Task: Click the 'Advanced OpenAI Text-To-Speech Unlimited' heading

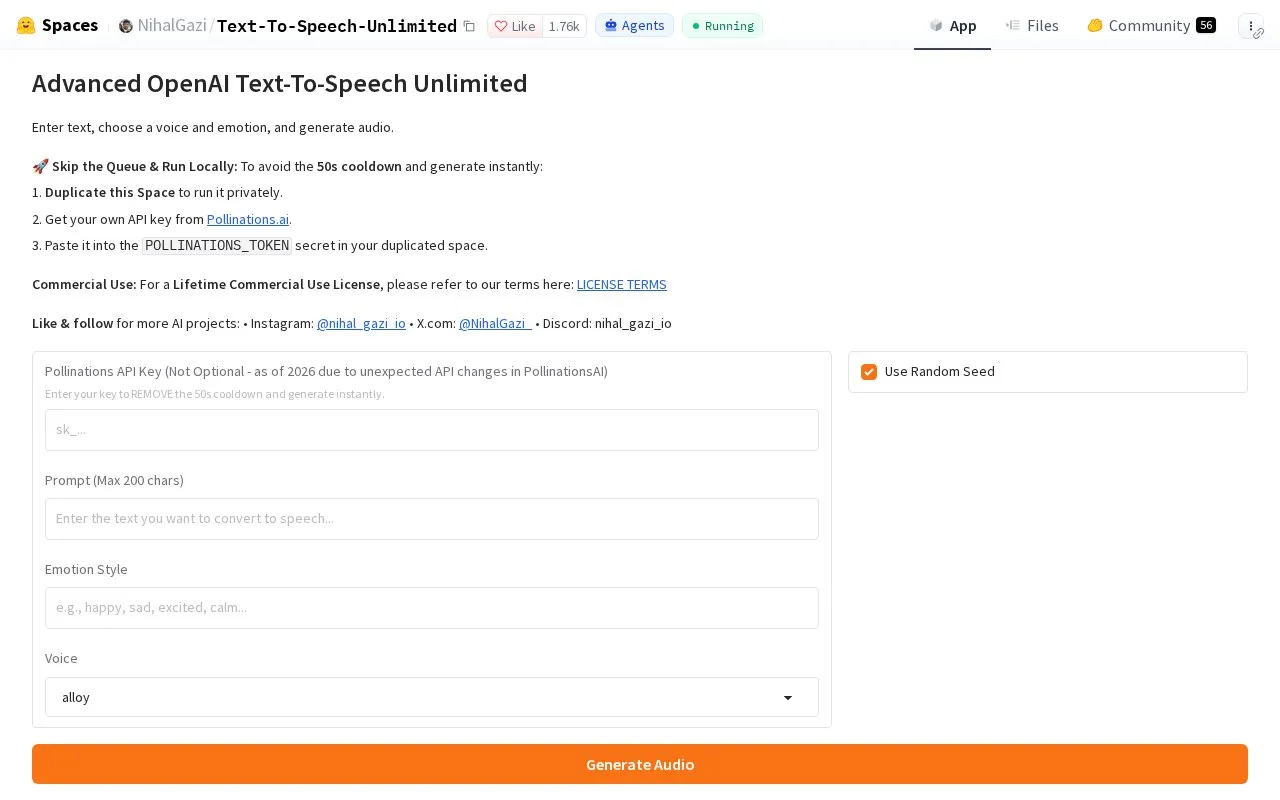Action: point(280,83)
